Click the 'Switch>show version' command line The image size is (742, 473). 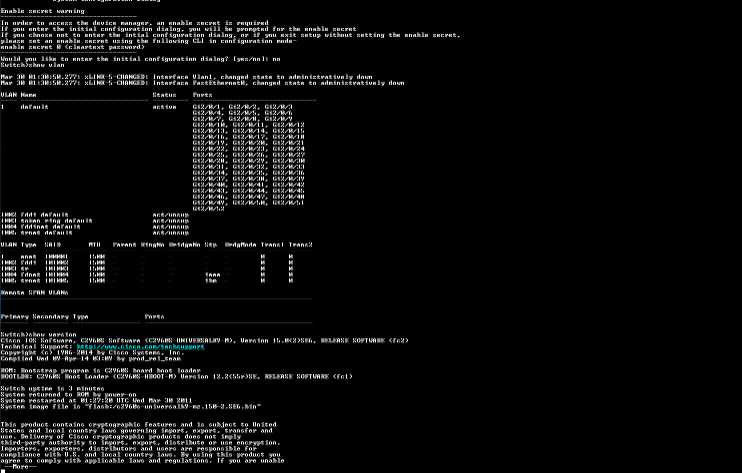(x=38, y=335)
